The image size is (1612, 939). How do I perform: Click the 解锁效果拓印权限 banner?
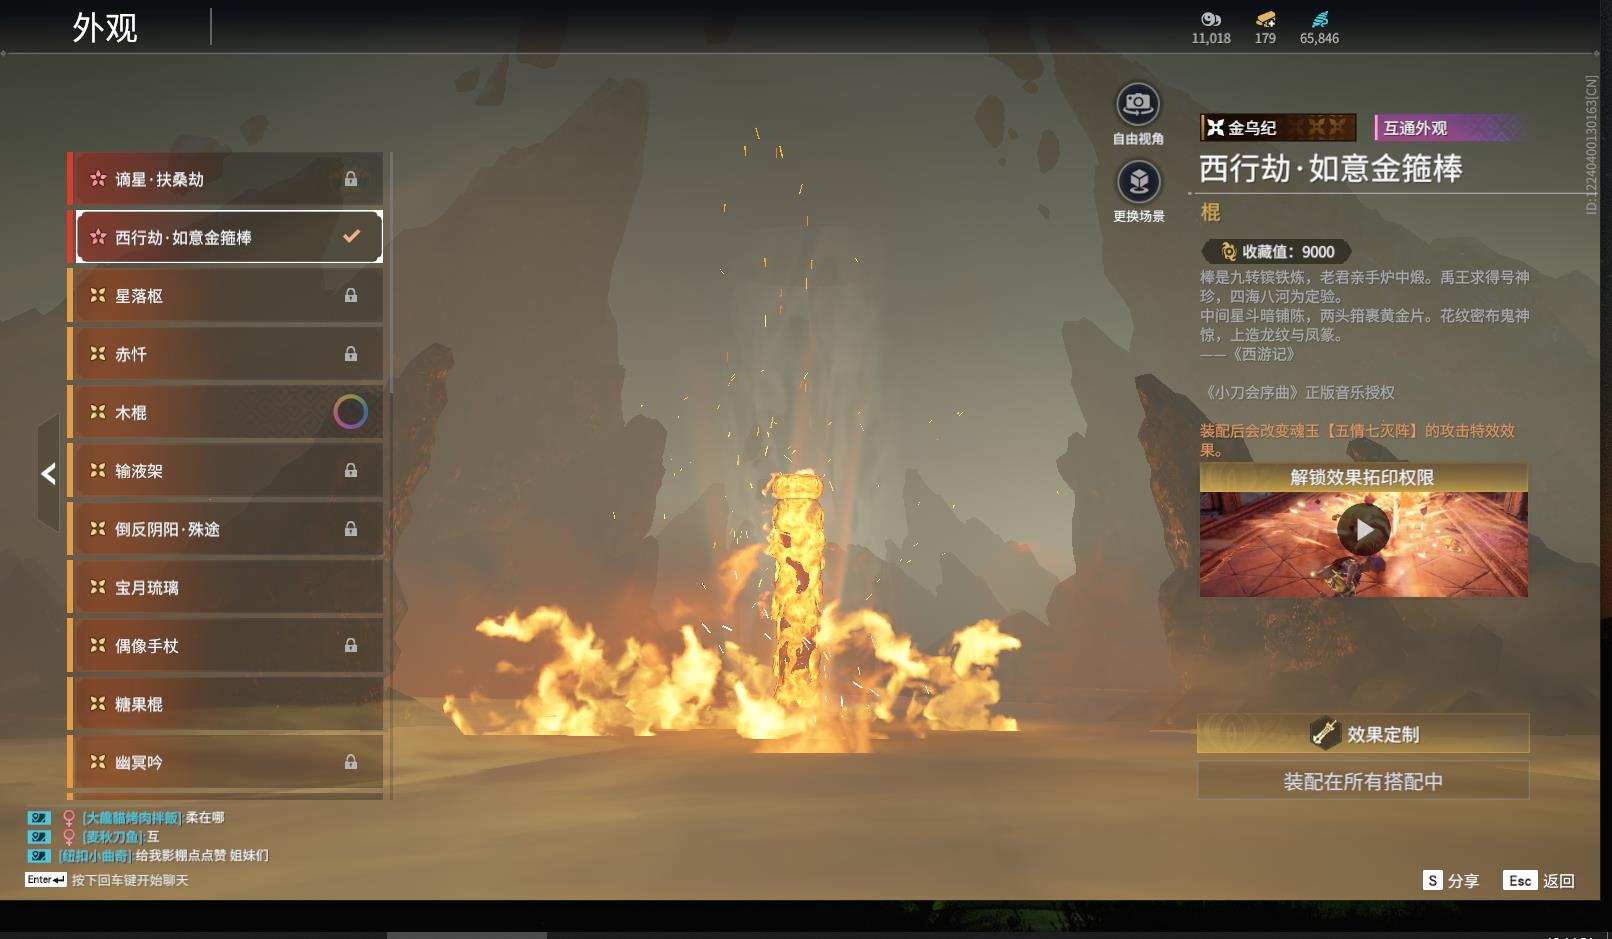[x=1363, y=477]
